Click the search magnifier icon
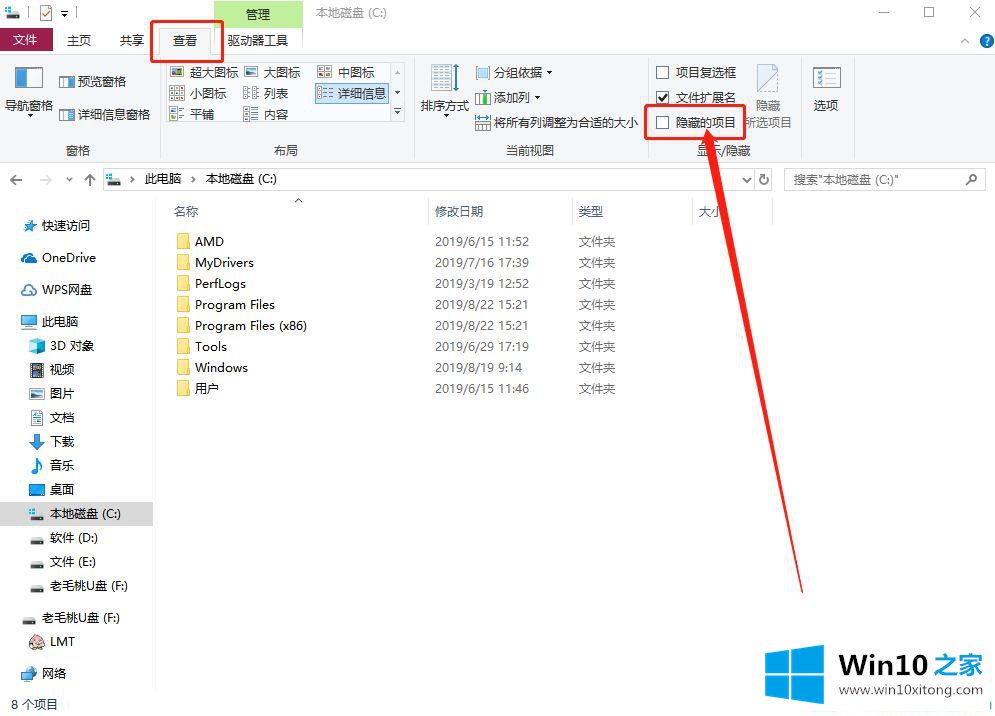The height and width of the screenshot is (716, 995). click(971, 180)
